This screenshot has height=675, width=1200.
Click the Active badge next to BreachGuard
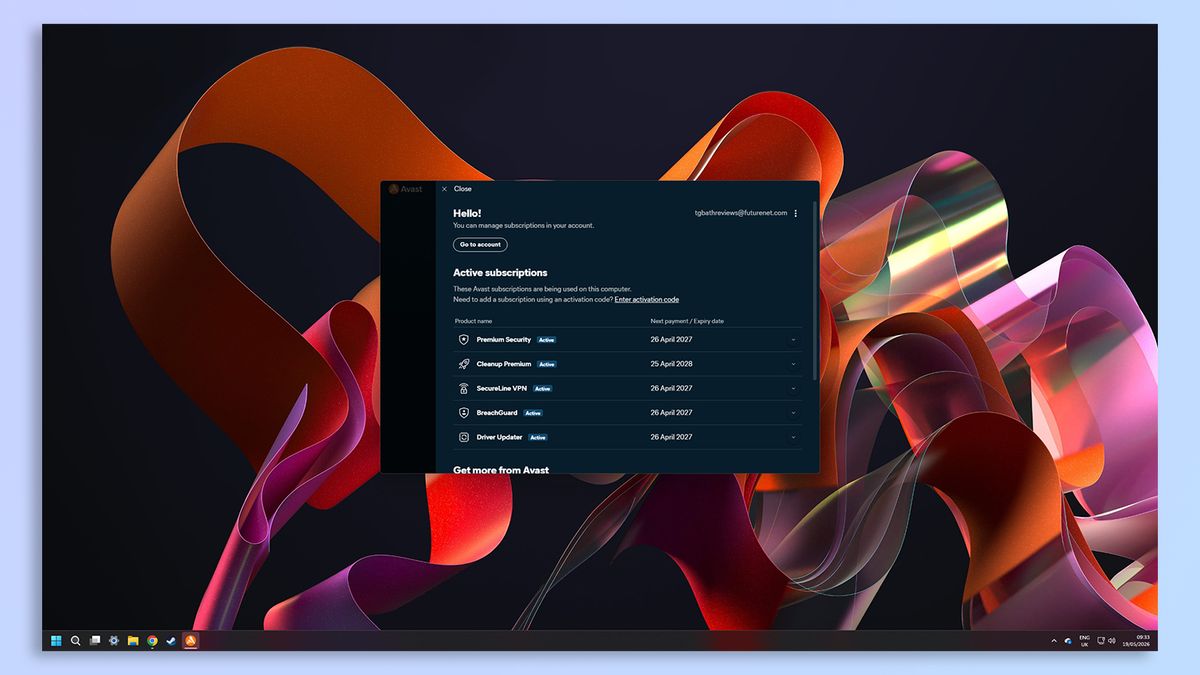(533, 413)
